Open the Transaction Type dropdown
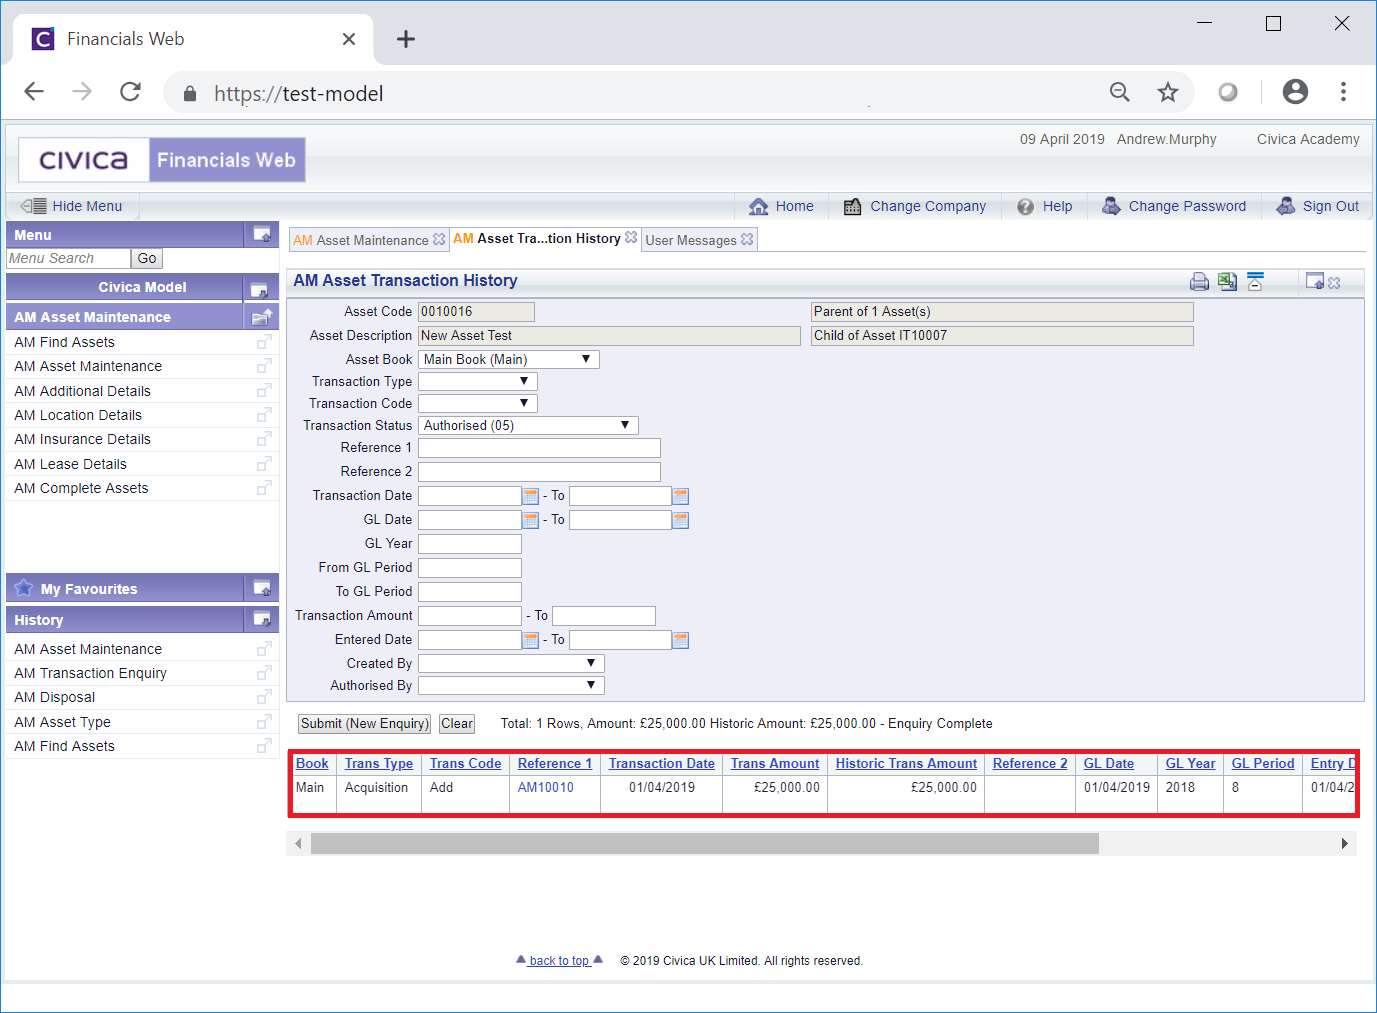The image size is (1377, 1013). pyautogui.click(x=478, y=381)
